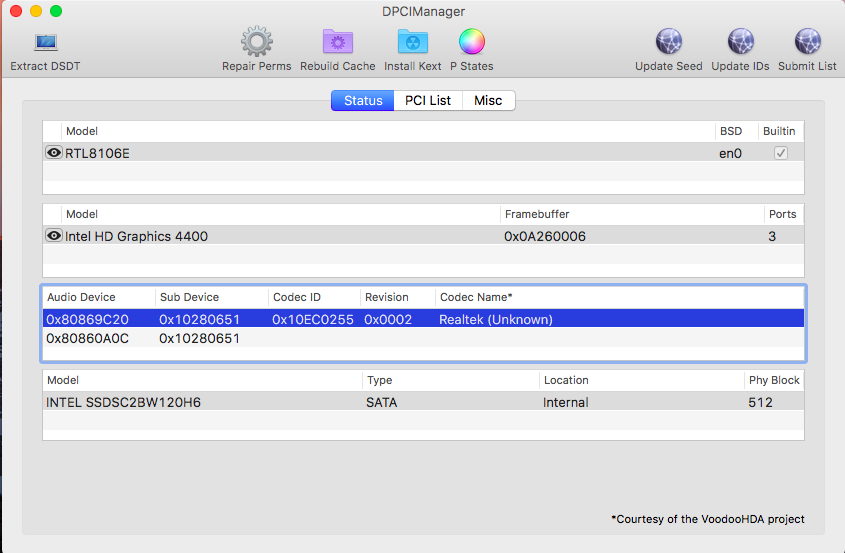Click the Update Seed globe icon
The width and height of the screenshot is (845, 553).
[668, 42]
